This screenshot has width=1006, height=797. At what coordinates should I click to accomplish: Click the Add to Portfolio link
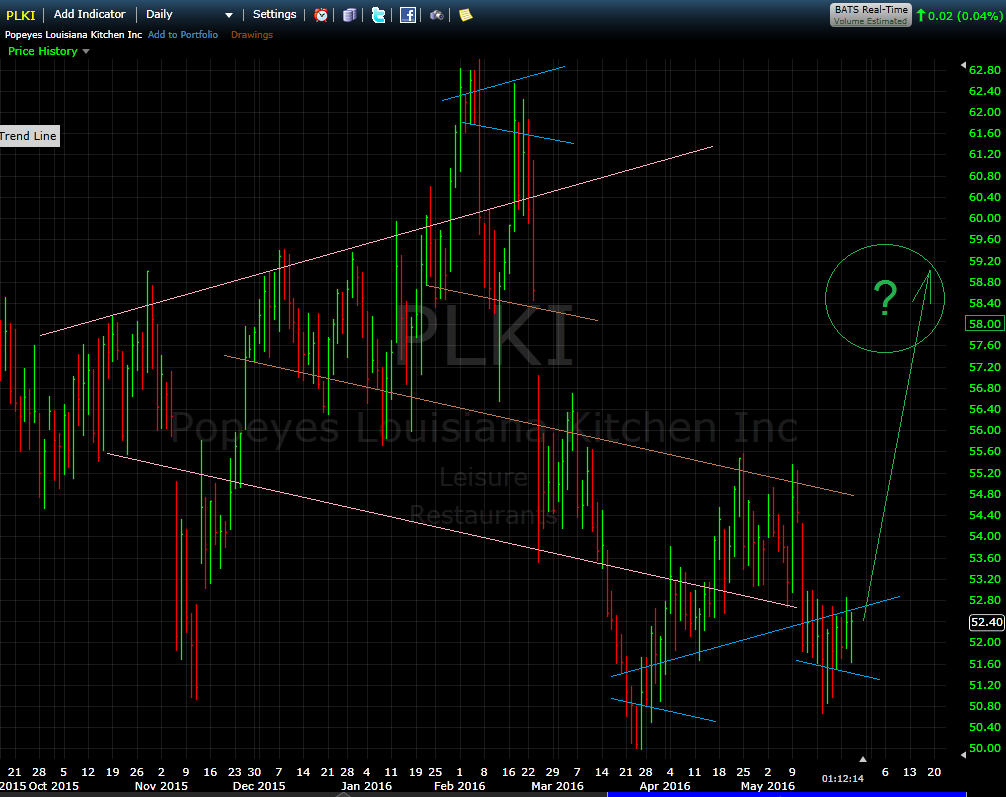tap(183, 35)
